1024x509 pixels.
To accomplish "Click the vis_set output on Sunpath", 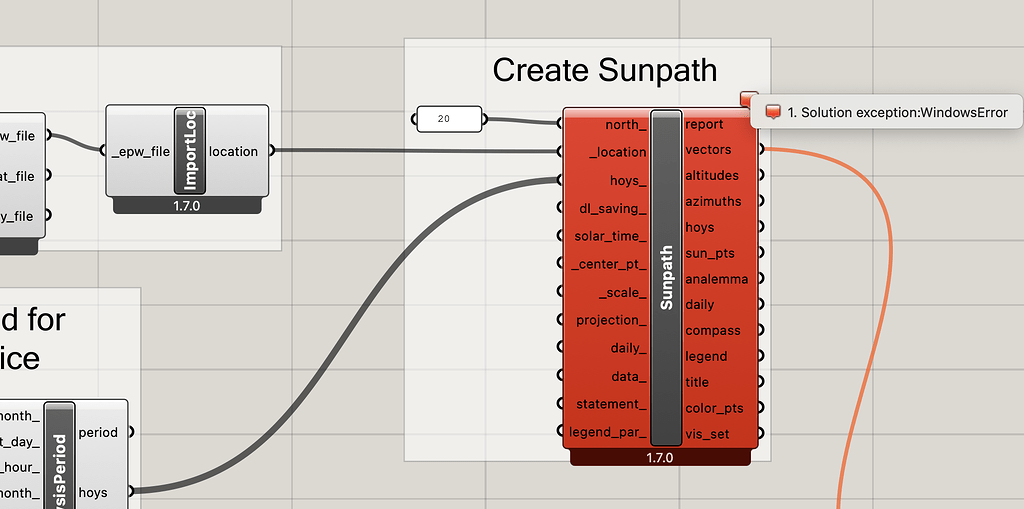I will pyautogui.click(x=707, y=434).
